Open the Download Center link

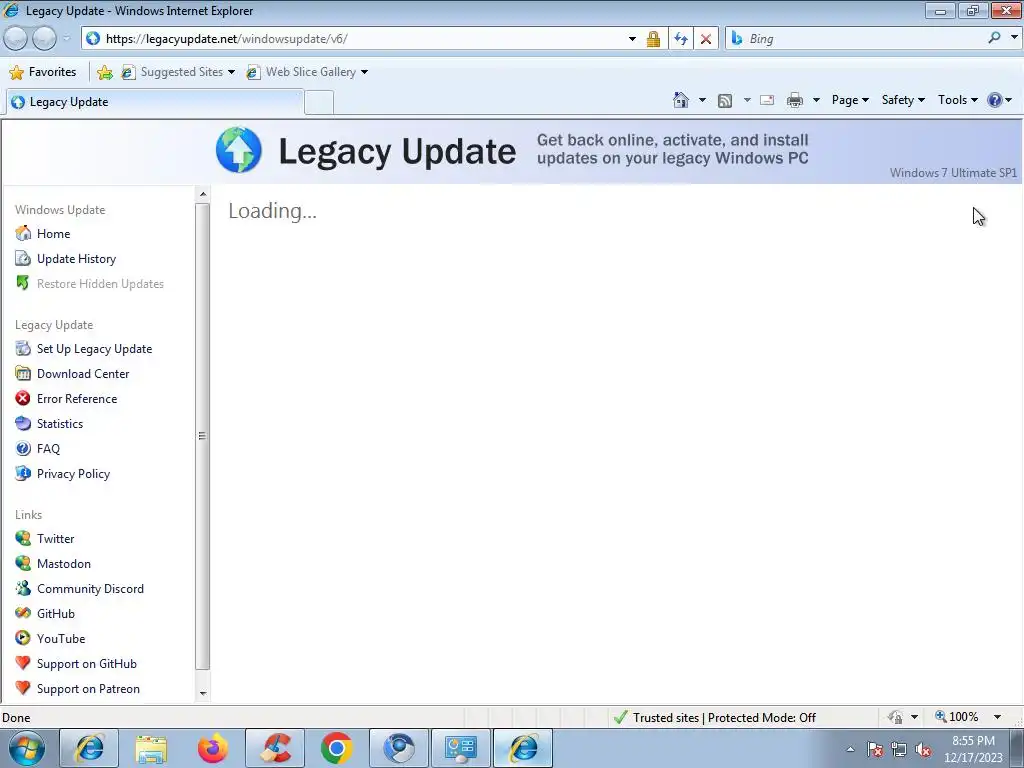tap(83, 374)
